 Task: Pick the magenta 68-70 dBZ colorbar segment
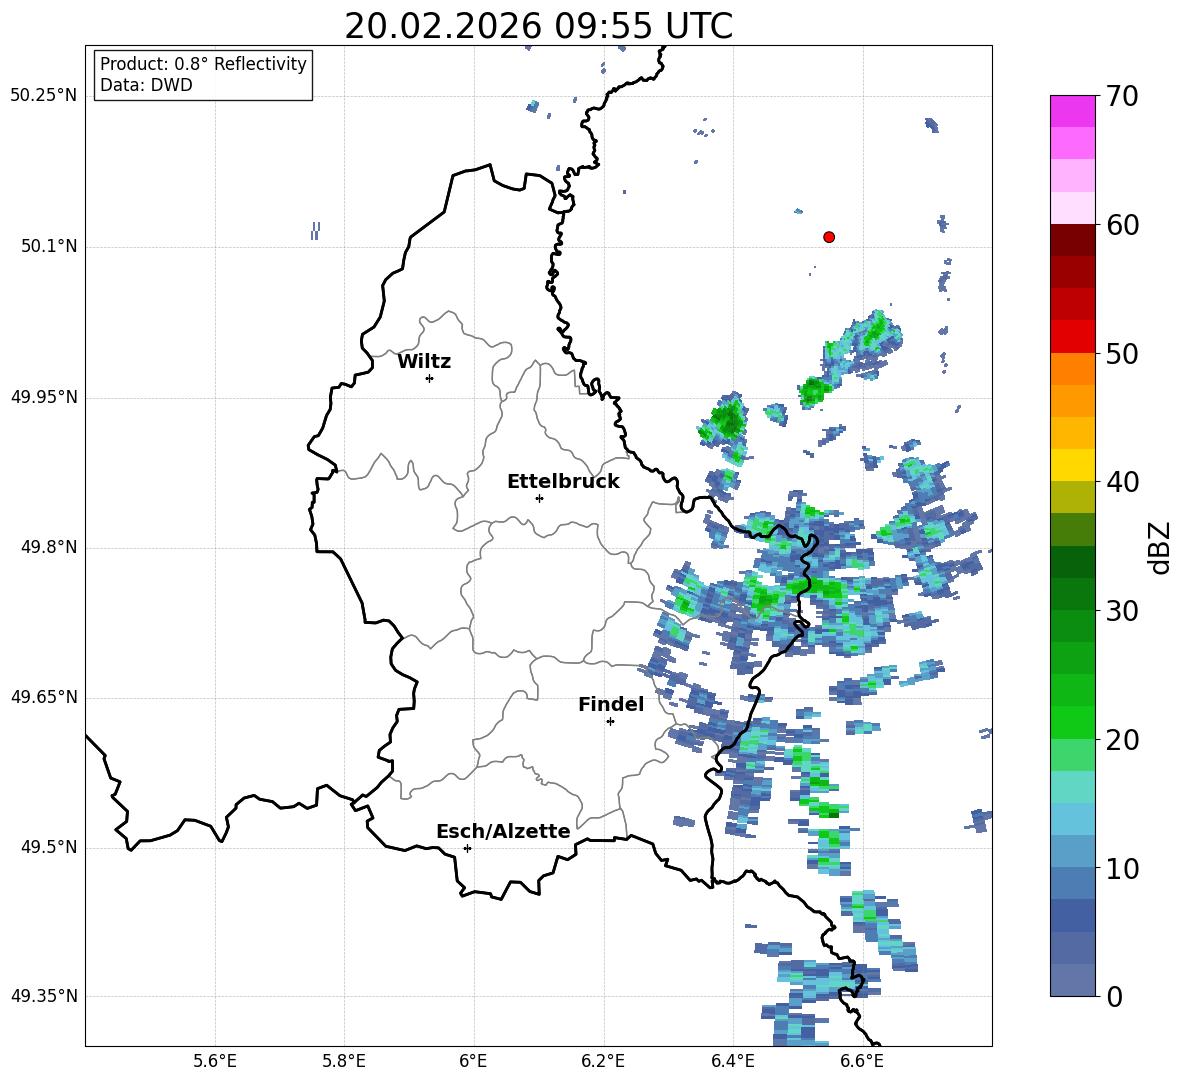(1072, 111)
